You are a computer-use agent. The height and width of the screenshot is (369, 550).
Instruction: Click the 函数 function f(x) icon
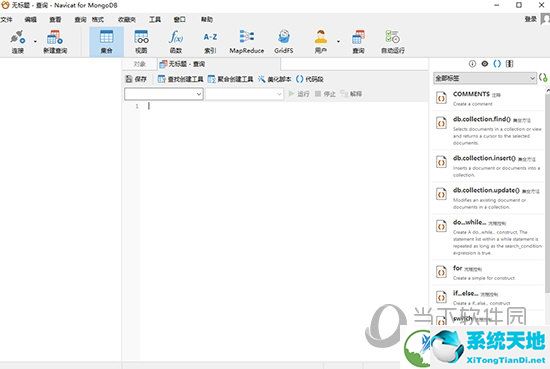[x=176, y=41]
